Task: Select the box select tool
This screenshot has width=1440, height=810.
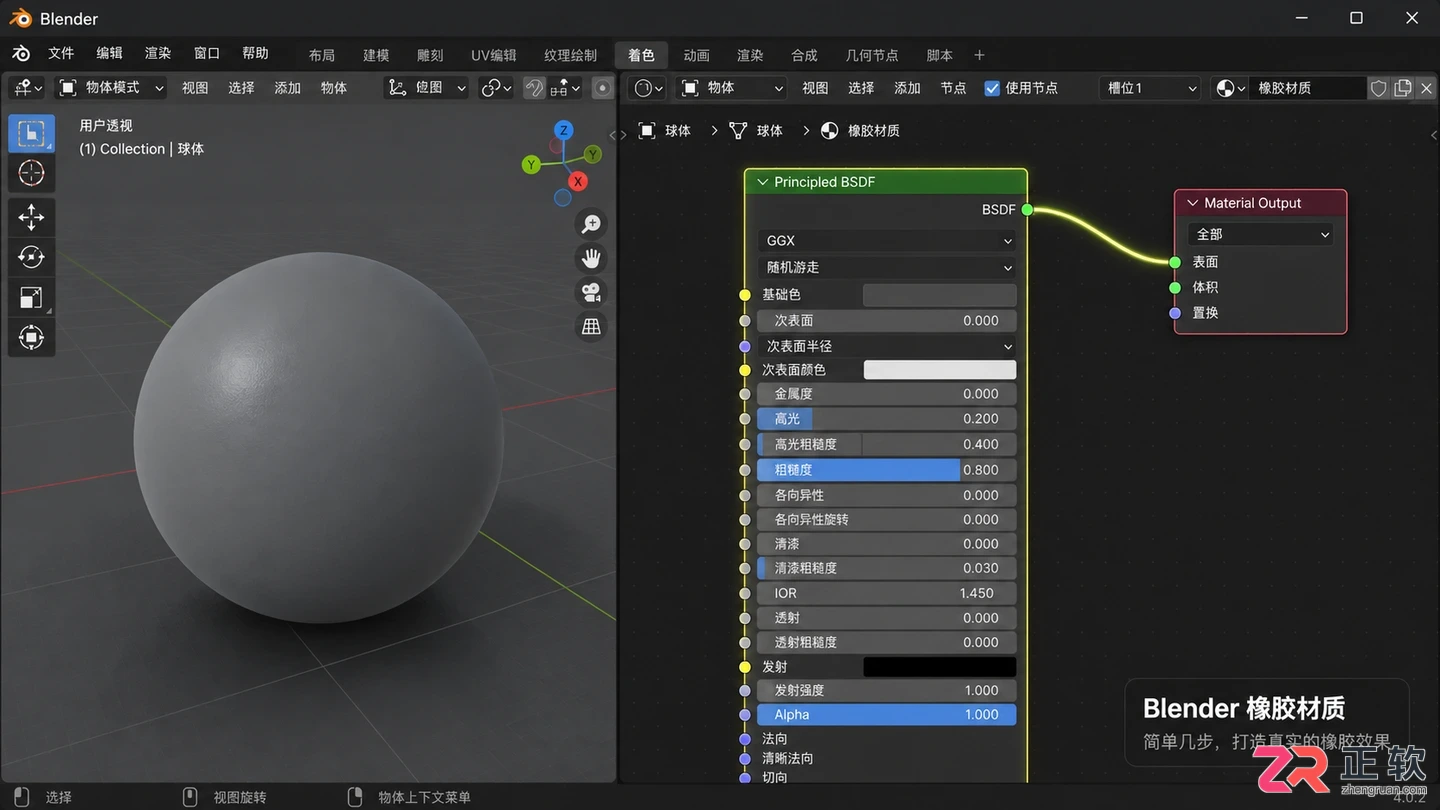Action: [x=31, y=133]
